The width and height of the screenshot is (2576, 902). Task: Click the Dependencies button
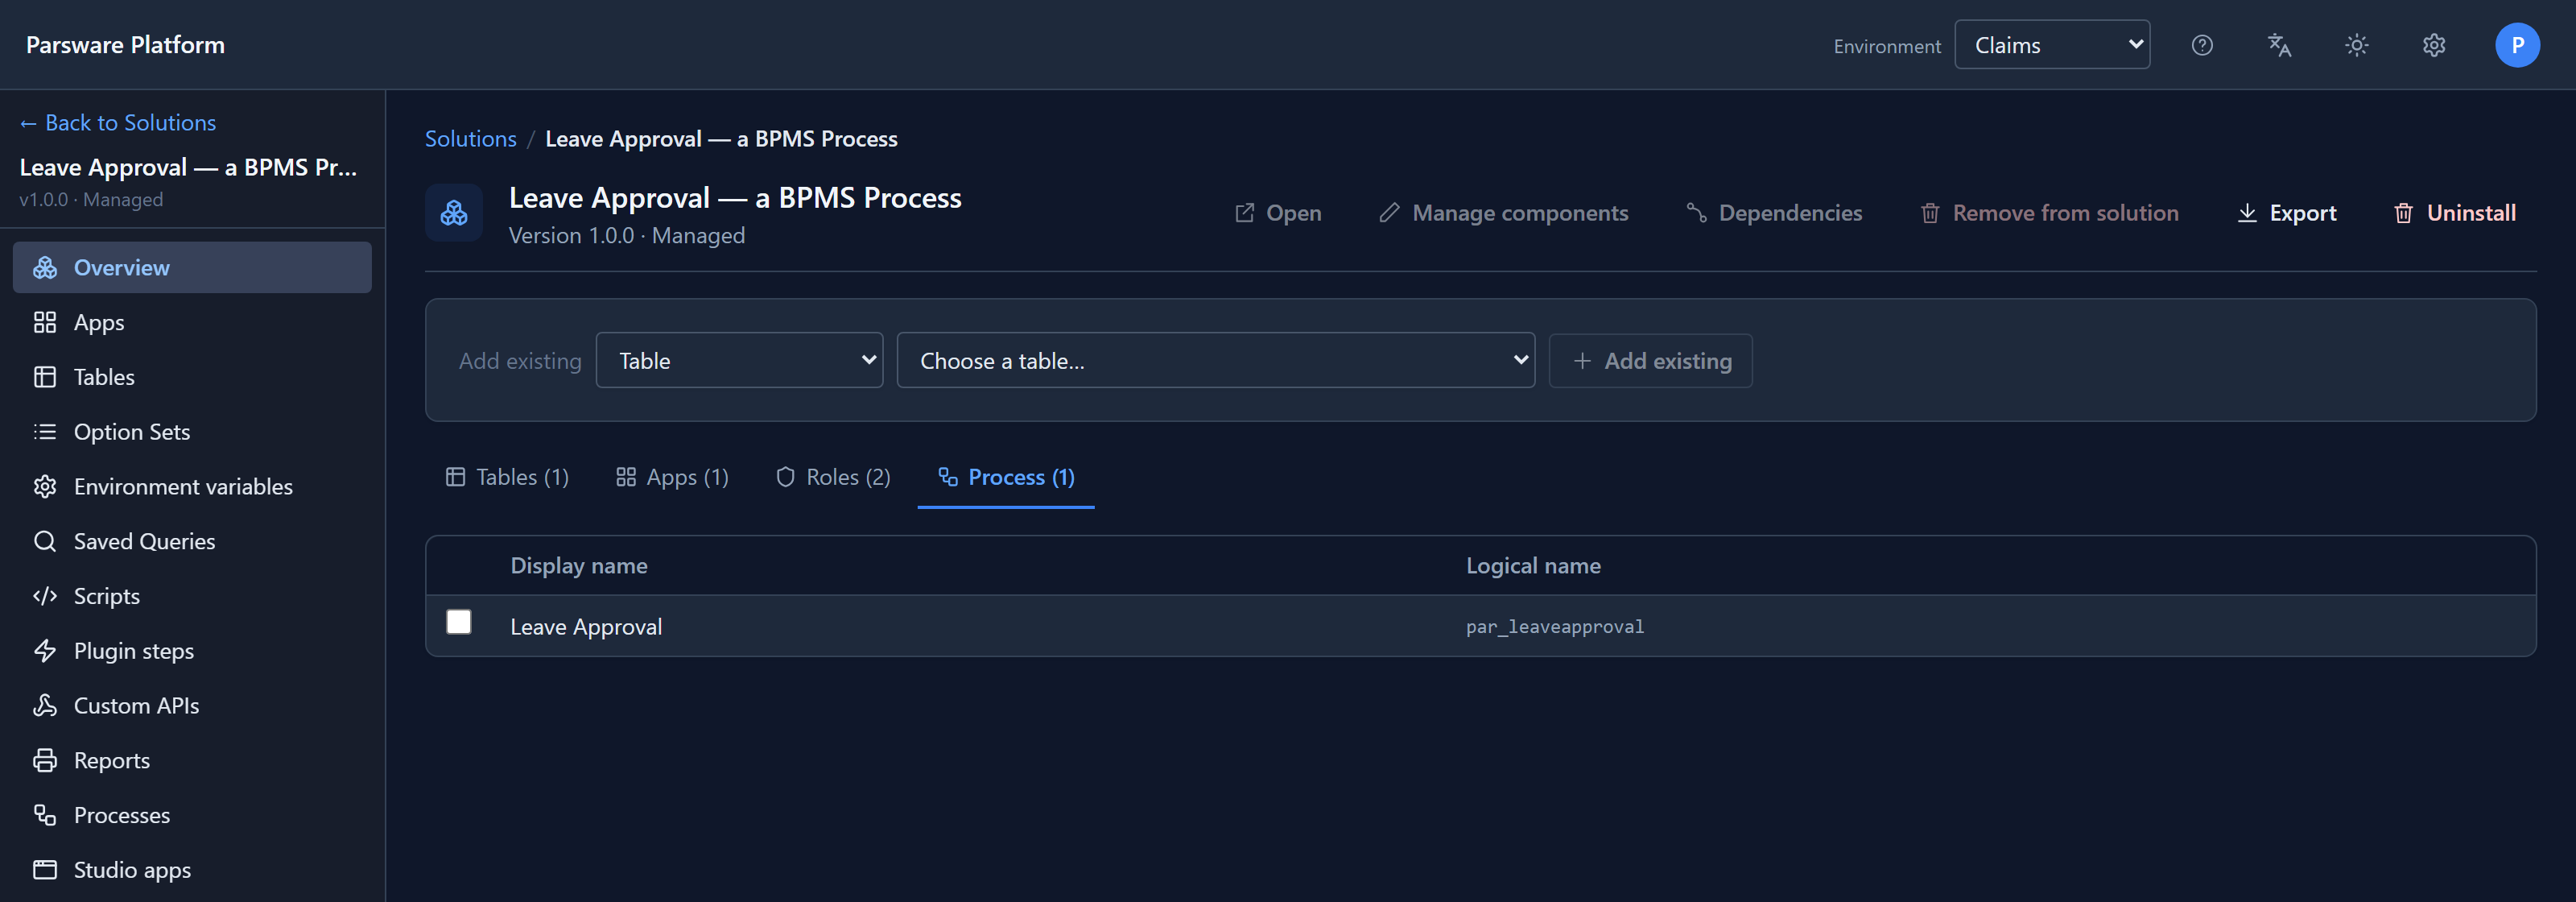coord(1775,213)
